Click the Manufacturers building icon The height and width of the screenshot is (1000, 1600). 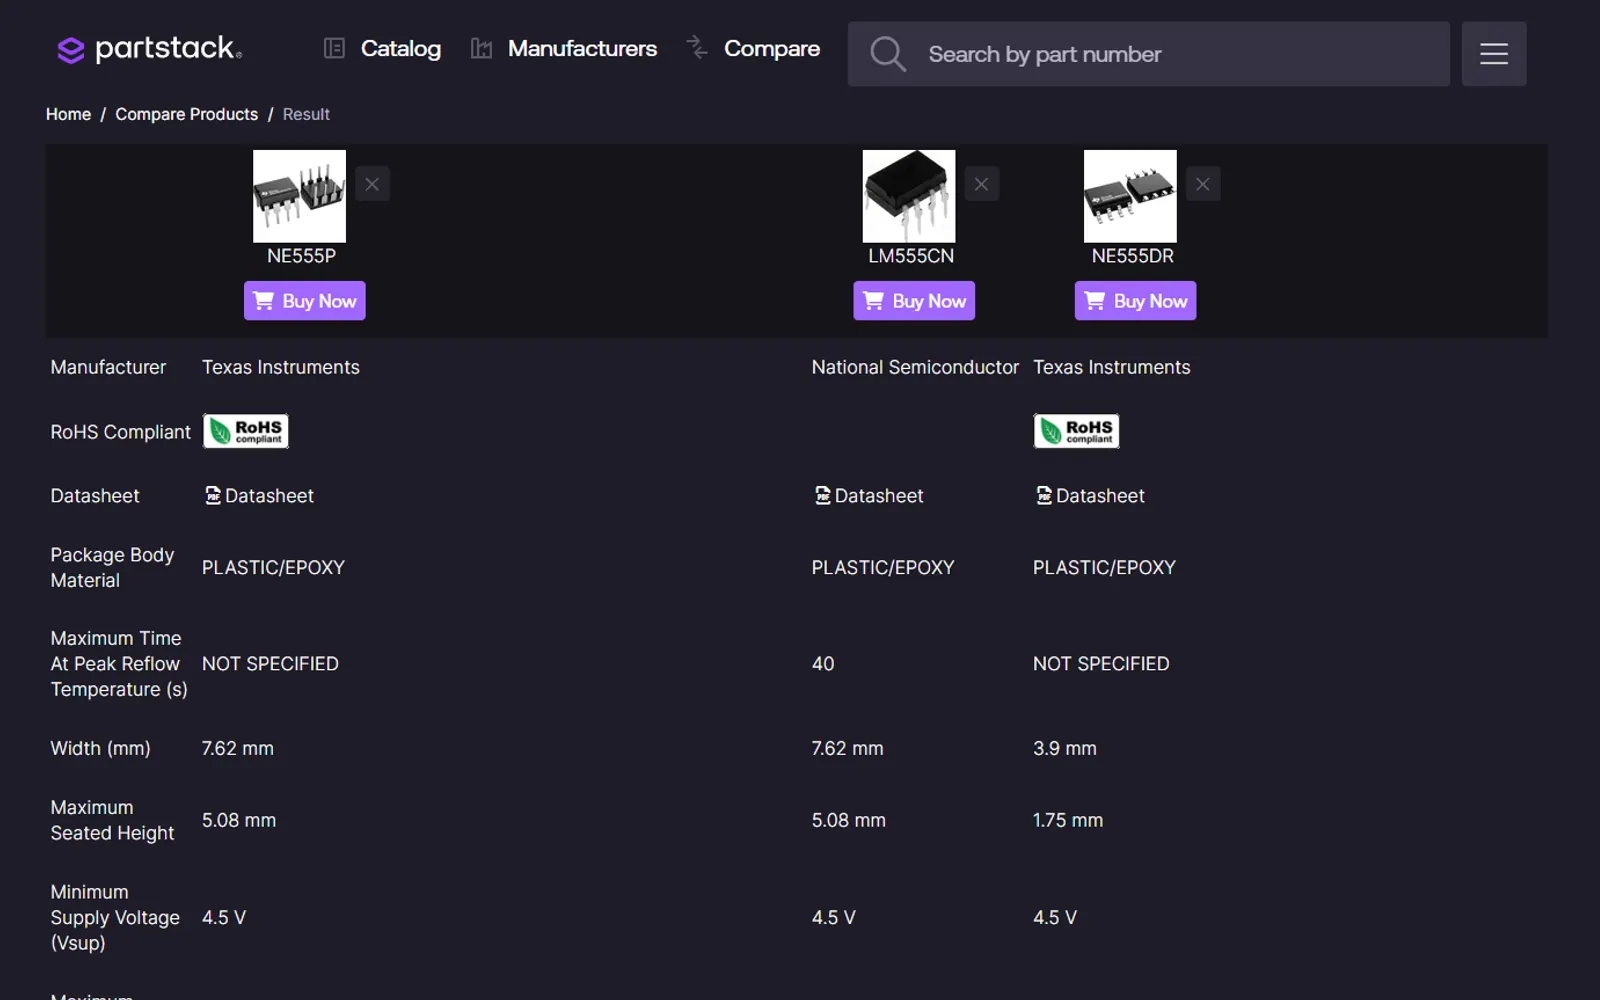481,48
